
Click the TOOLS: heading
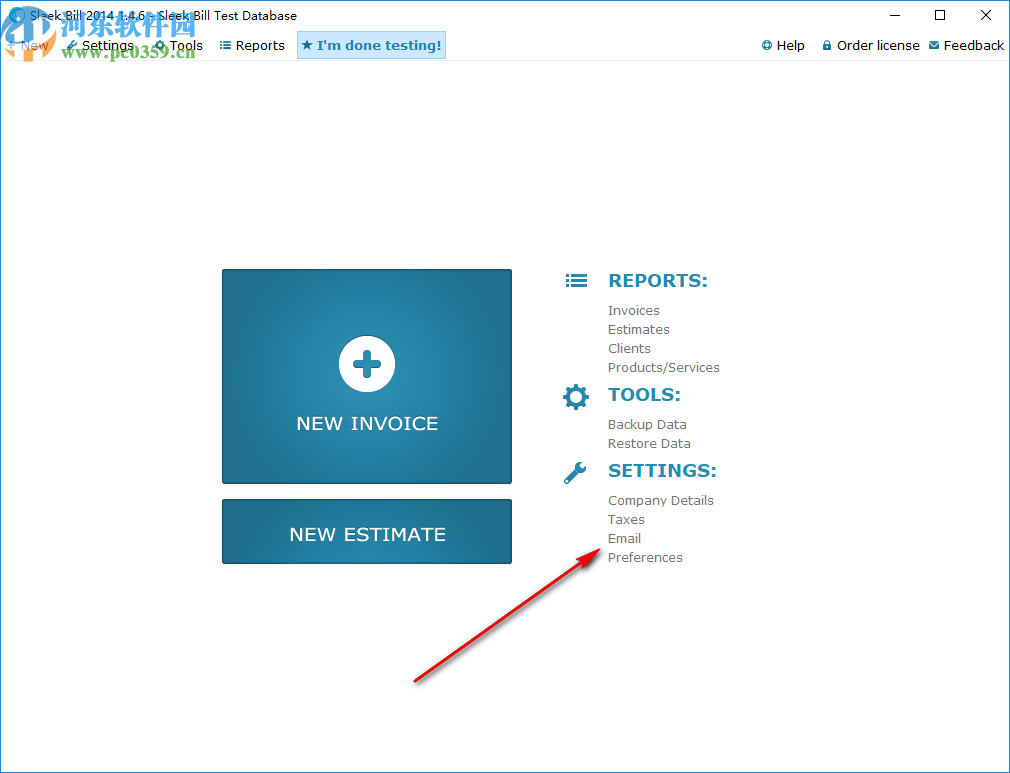(x=644, y=395)
